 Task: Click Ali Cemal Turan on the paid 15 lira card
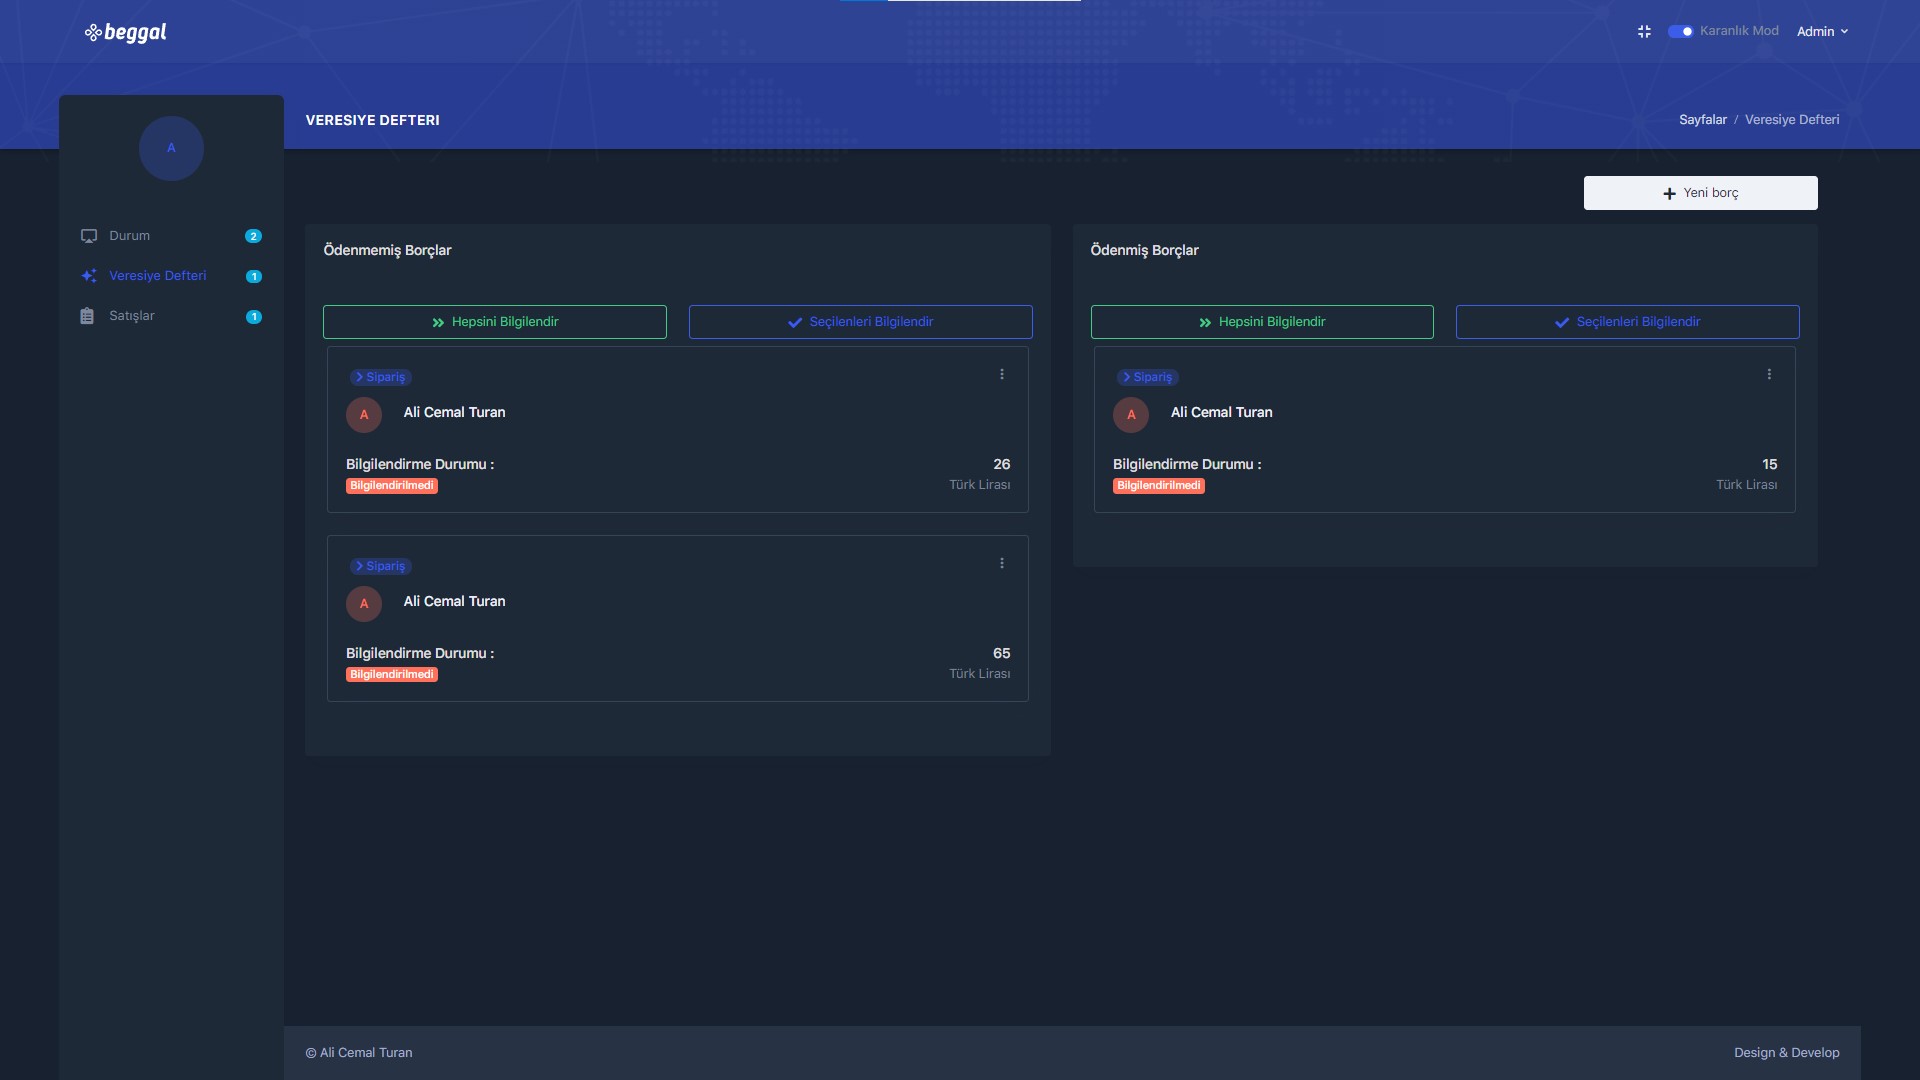(x=1221, y=412)
